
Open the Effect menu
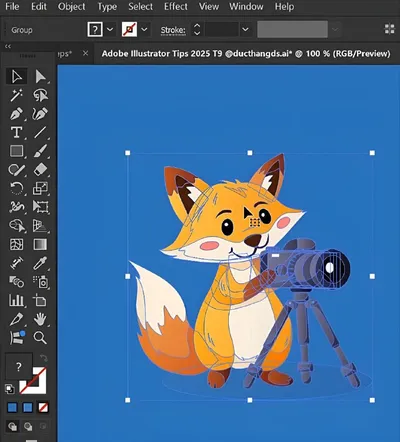(x=176, y=6)
